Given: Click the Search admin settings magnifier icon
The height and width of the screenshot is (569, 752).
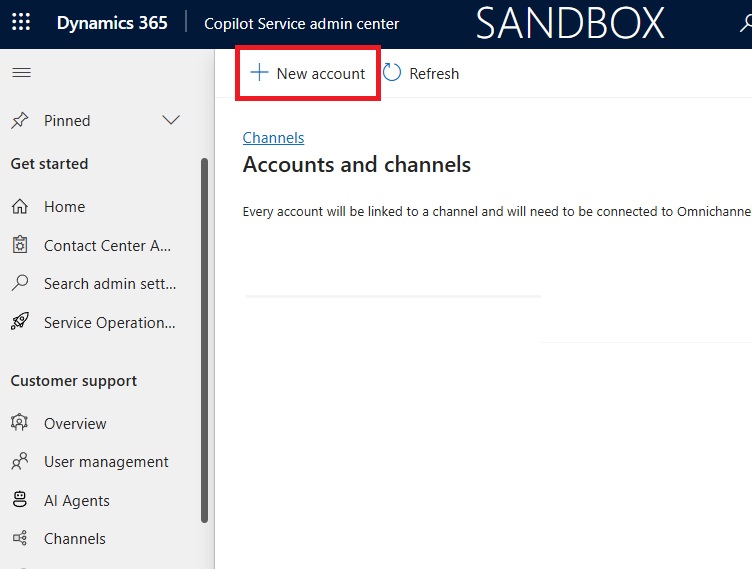Looking at the screenshot, I should [20, 283].
